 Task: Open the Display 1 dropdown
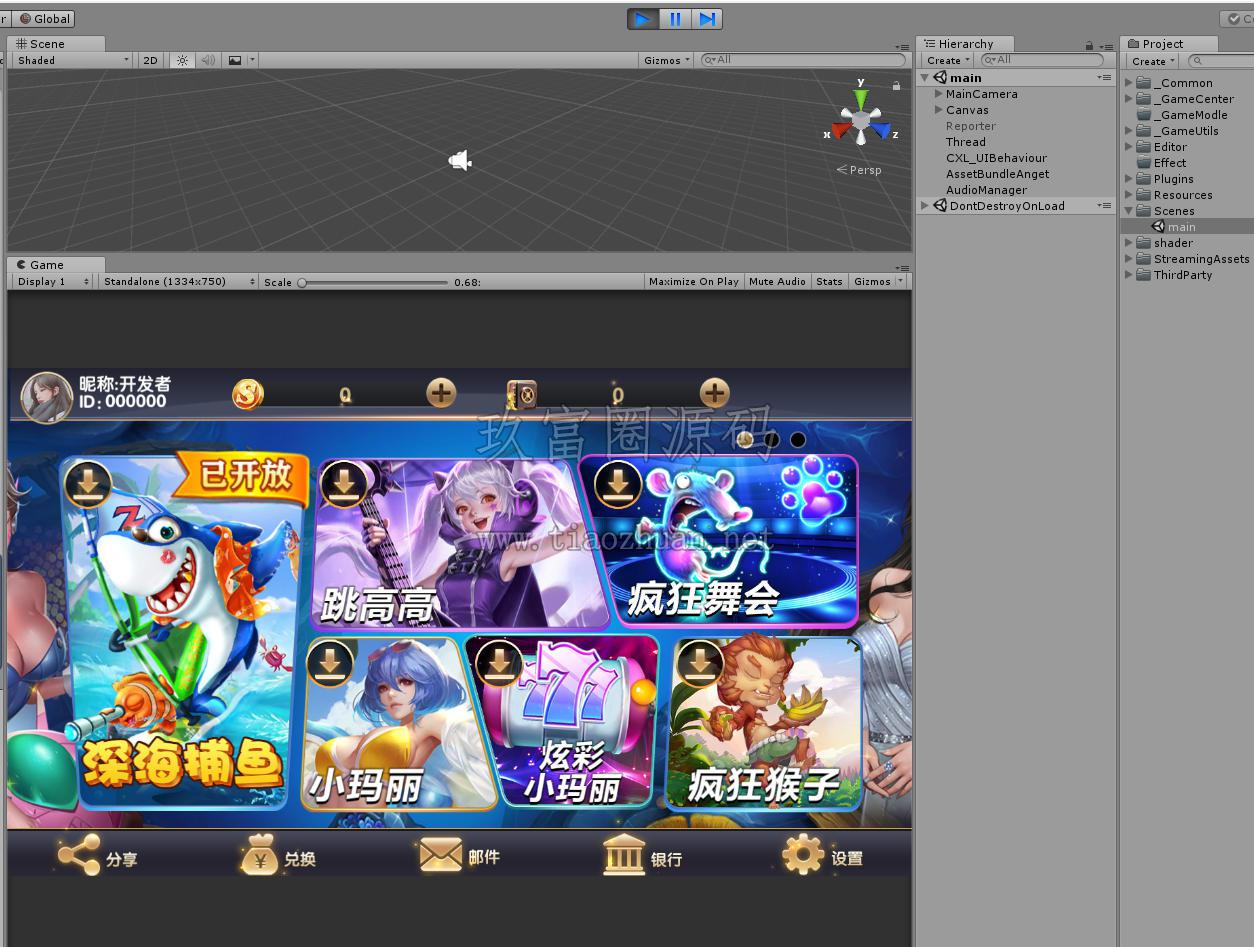pos(53,282)
